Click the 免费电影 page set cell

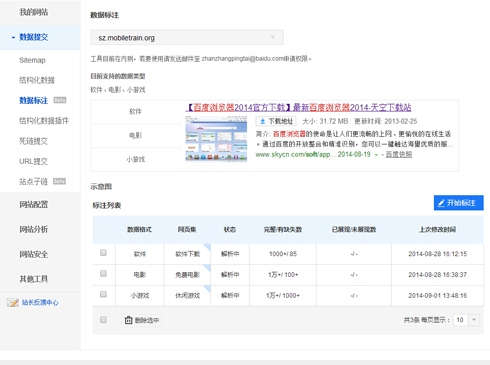(x=188, y=275)
